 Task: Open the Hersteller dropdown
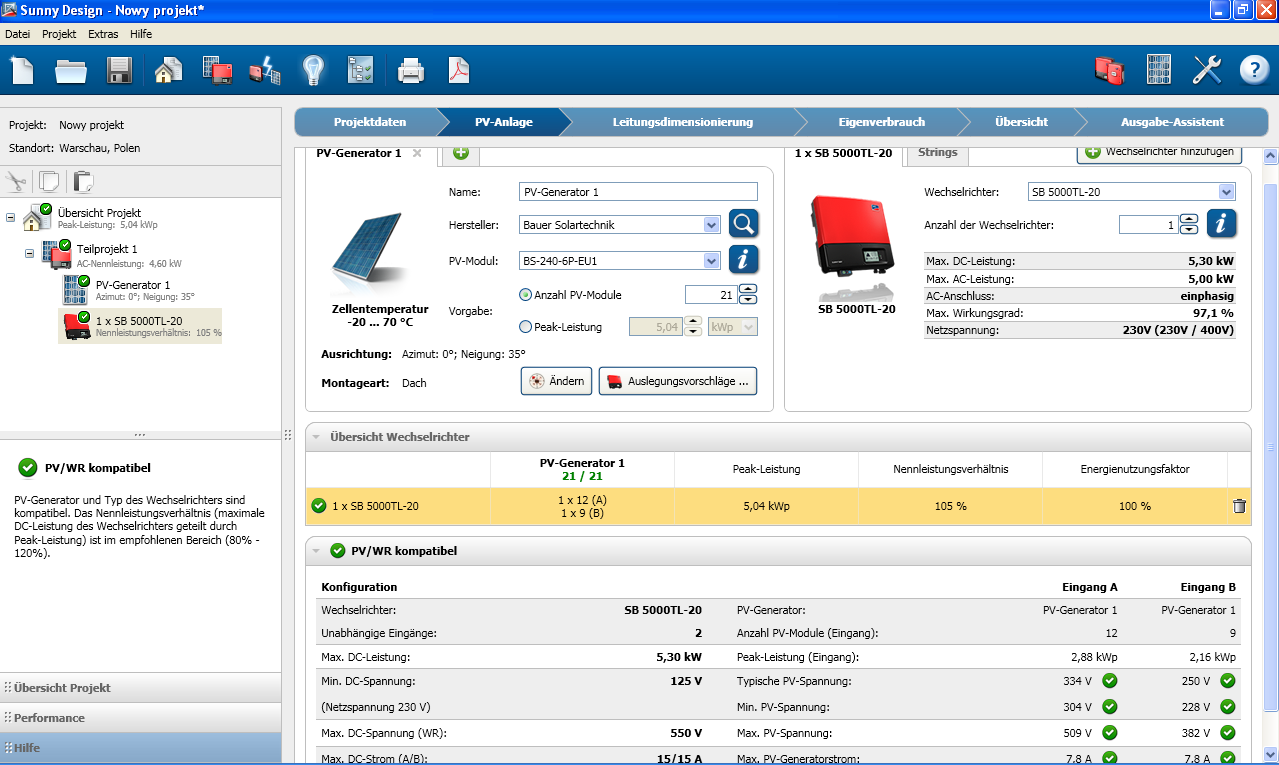(x=711, y=225)
